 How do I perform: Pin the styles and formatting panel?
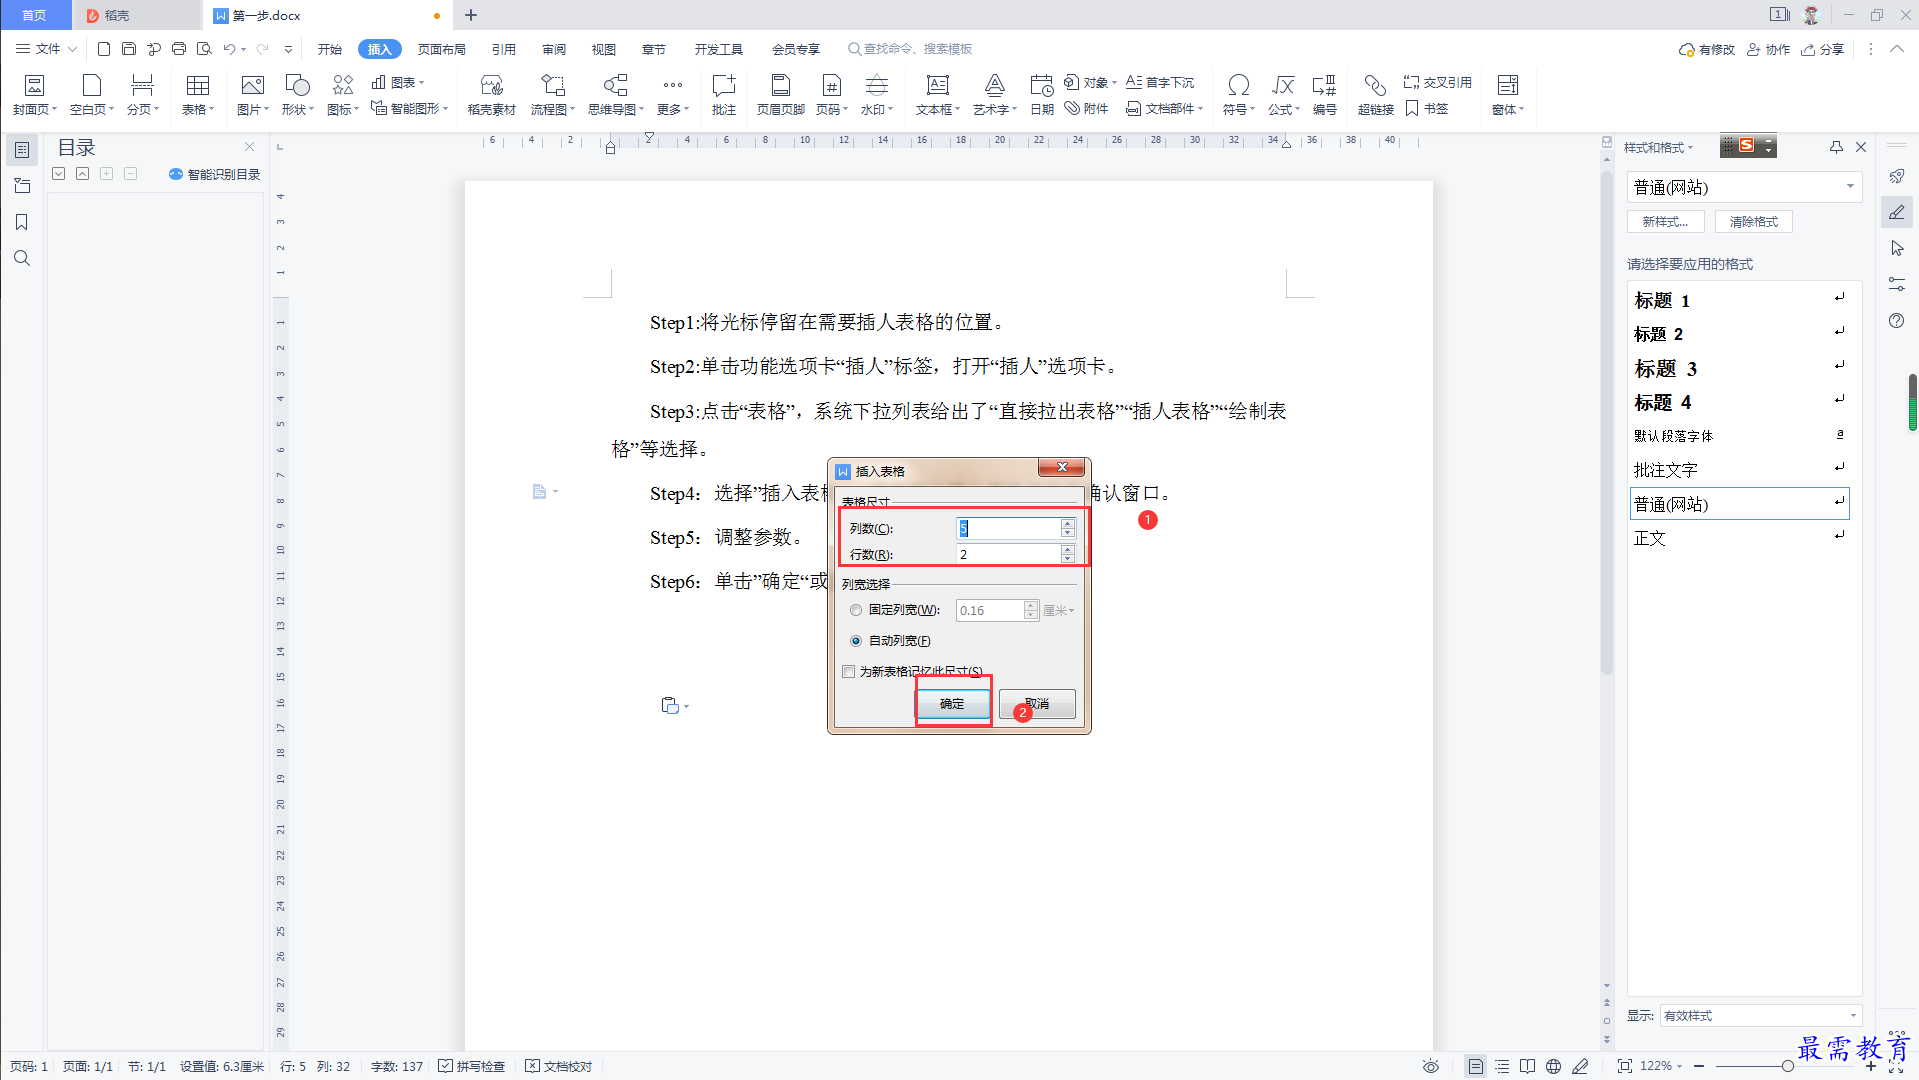pyautogui.click(x=1836, y=147)
